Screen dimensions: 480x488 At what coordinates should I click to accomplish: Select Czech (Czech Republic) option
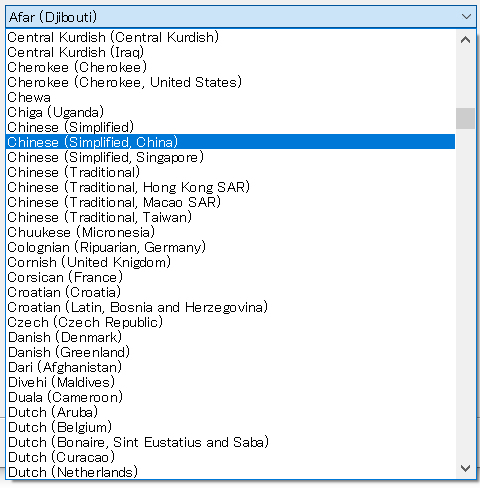[230, 322]
